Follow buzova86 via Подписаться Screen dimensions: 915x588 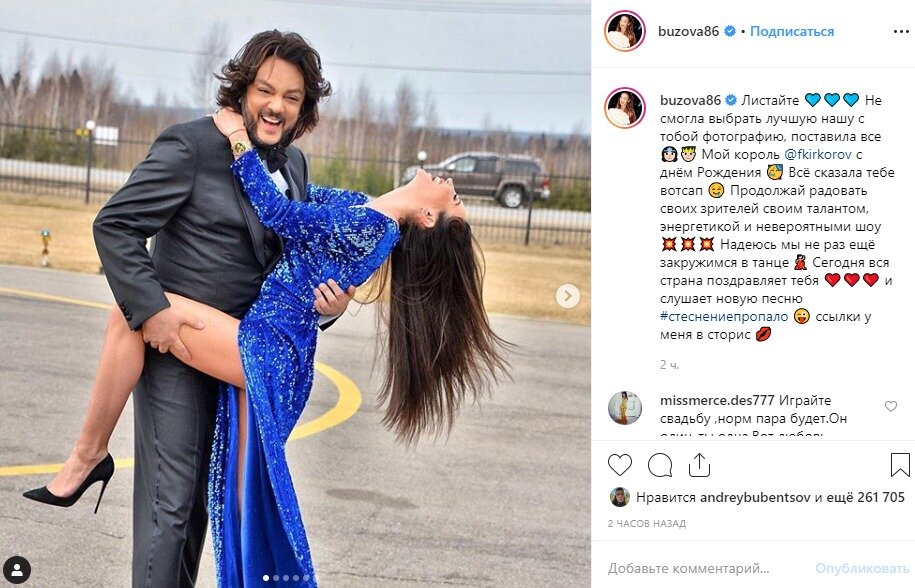click(x=792, y=32)
